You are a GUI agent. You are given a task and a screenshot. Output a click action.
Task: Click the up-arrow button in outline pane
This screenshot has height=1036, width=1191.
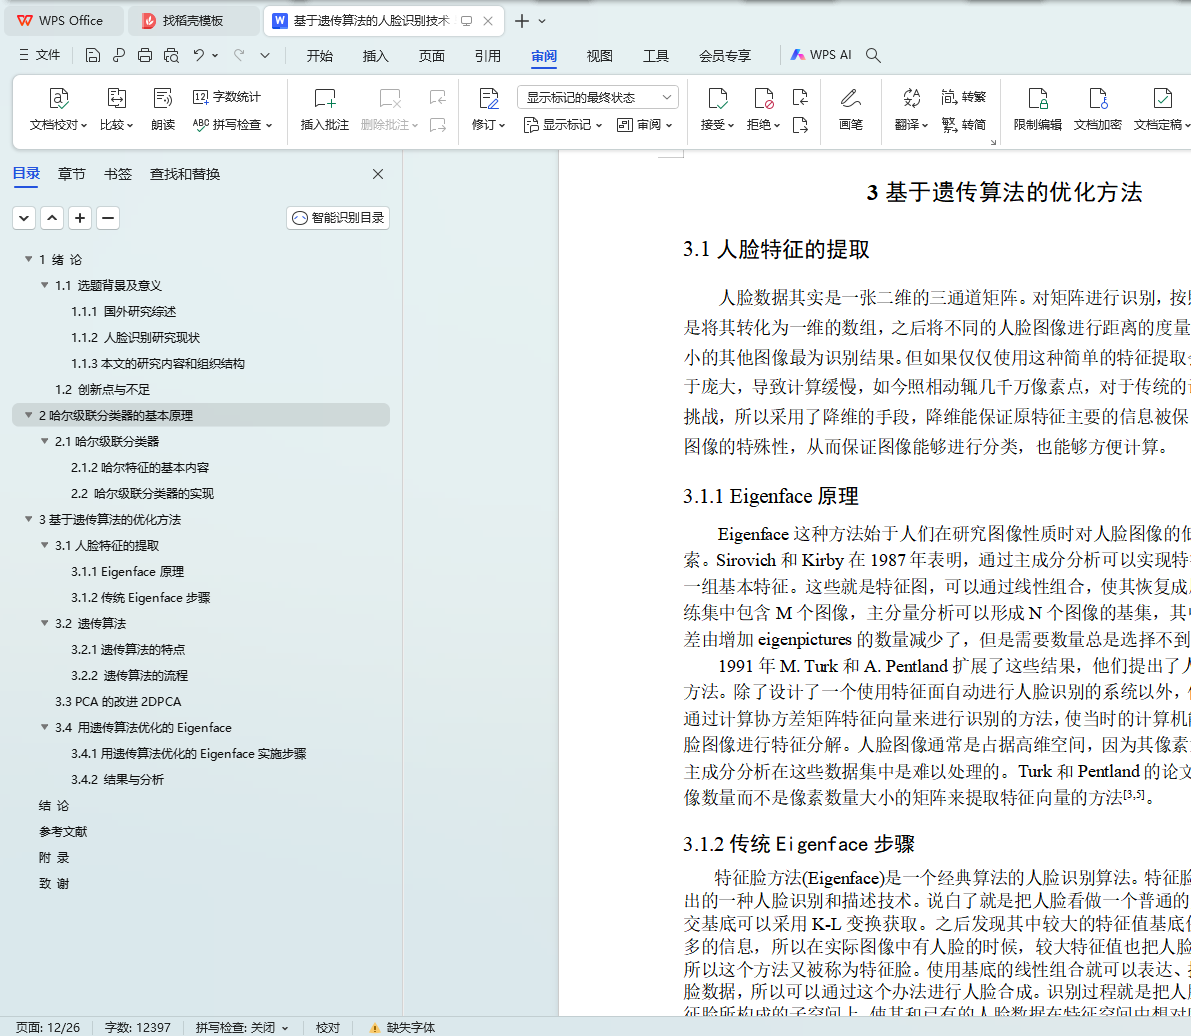pos(52,218)
